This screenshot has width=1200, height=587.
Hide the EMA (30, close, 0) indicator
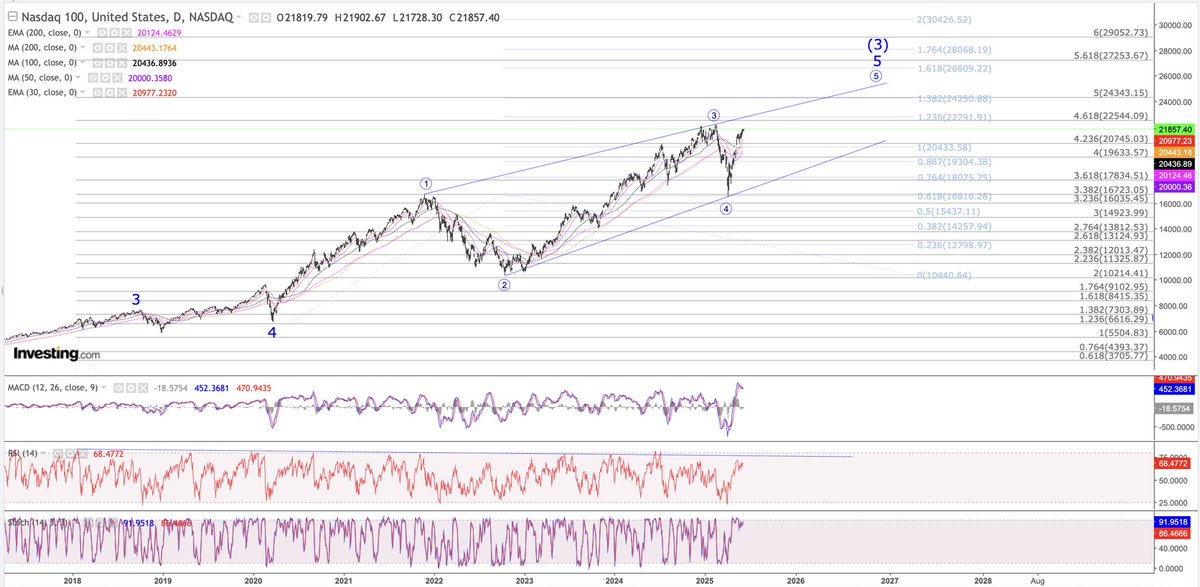coord(97,93)
